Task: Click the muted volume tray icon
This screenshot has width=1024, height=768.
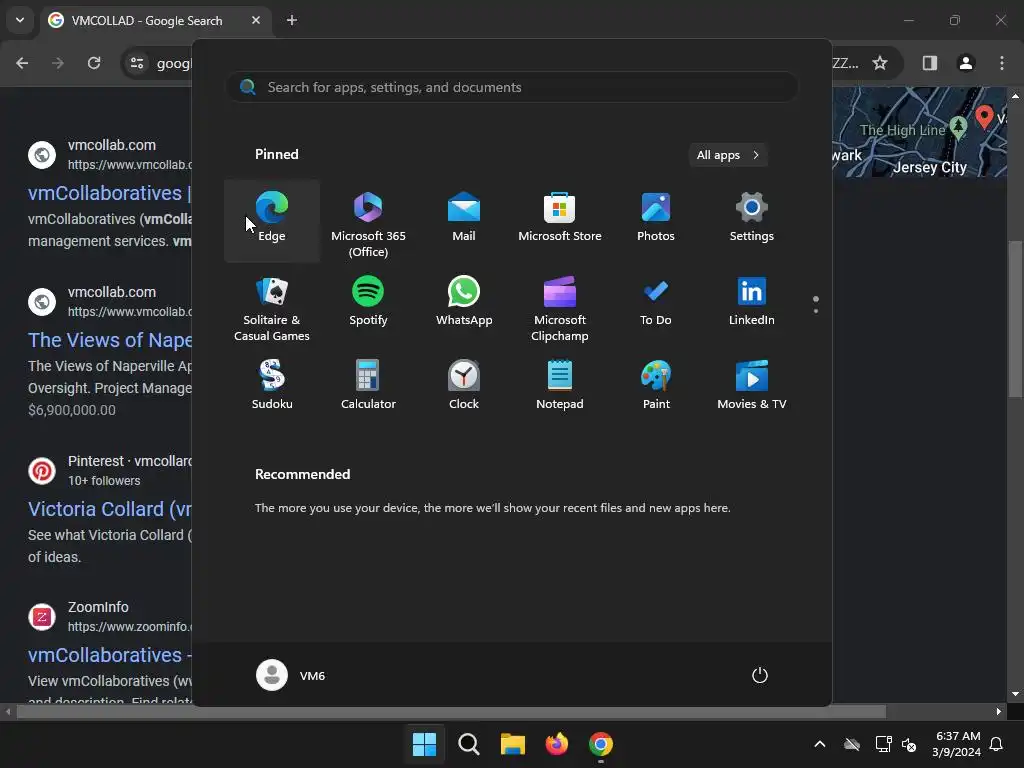Action: 908,744
